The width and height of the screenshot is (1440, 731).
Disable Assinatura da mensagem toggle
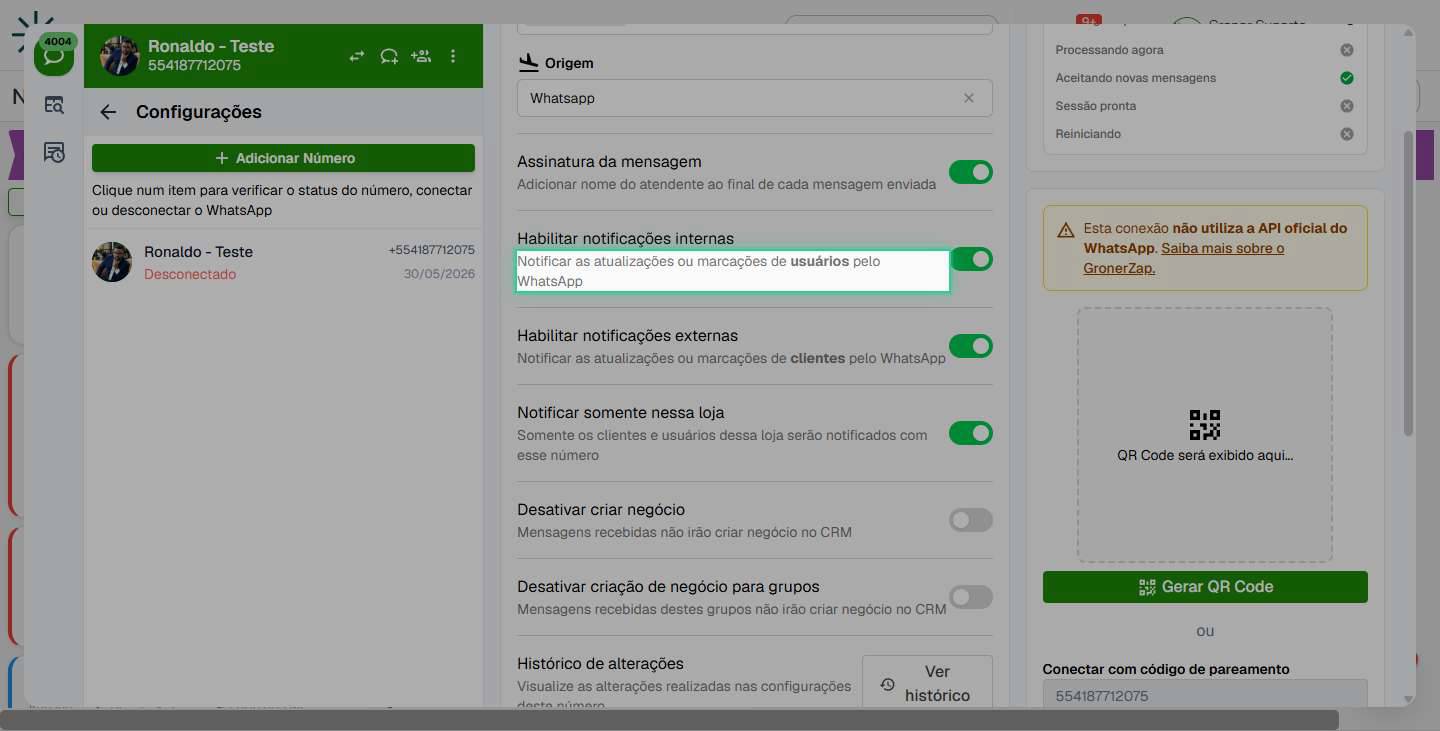pyautogui.click(x=971, y=172)
